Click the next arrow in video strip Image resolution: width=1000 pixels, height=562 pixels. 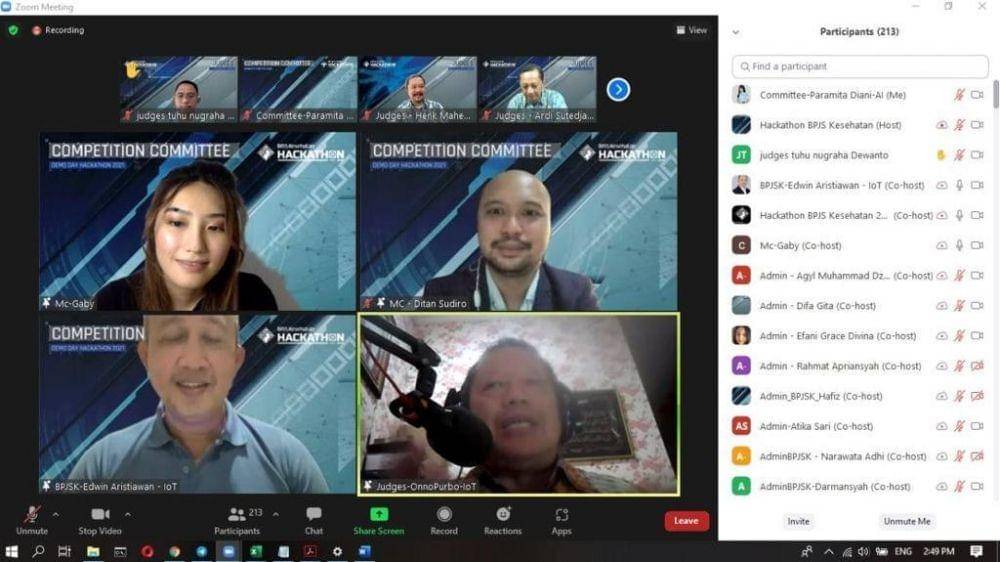coord(618,89)
